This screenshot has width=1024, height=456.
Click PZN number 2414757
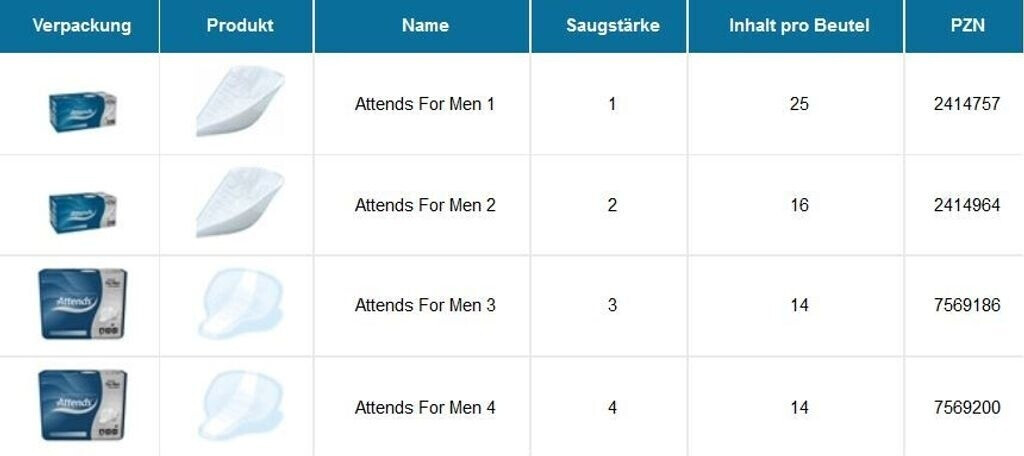click(967, 104)
